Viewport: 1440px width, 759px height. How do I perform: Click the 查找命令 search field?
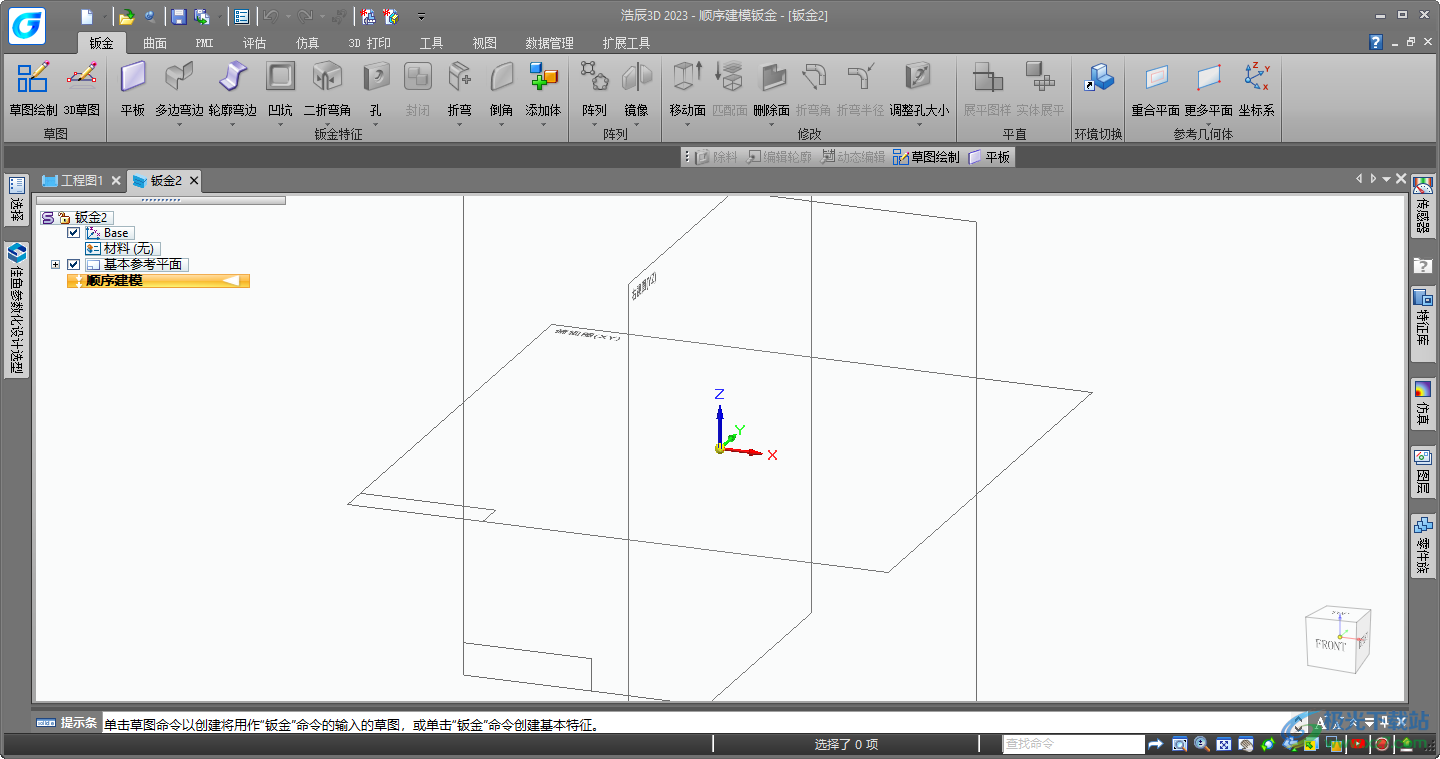1073,744
